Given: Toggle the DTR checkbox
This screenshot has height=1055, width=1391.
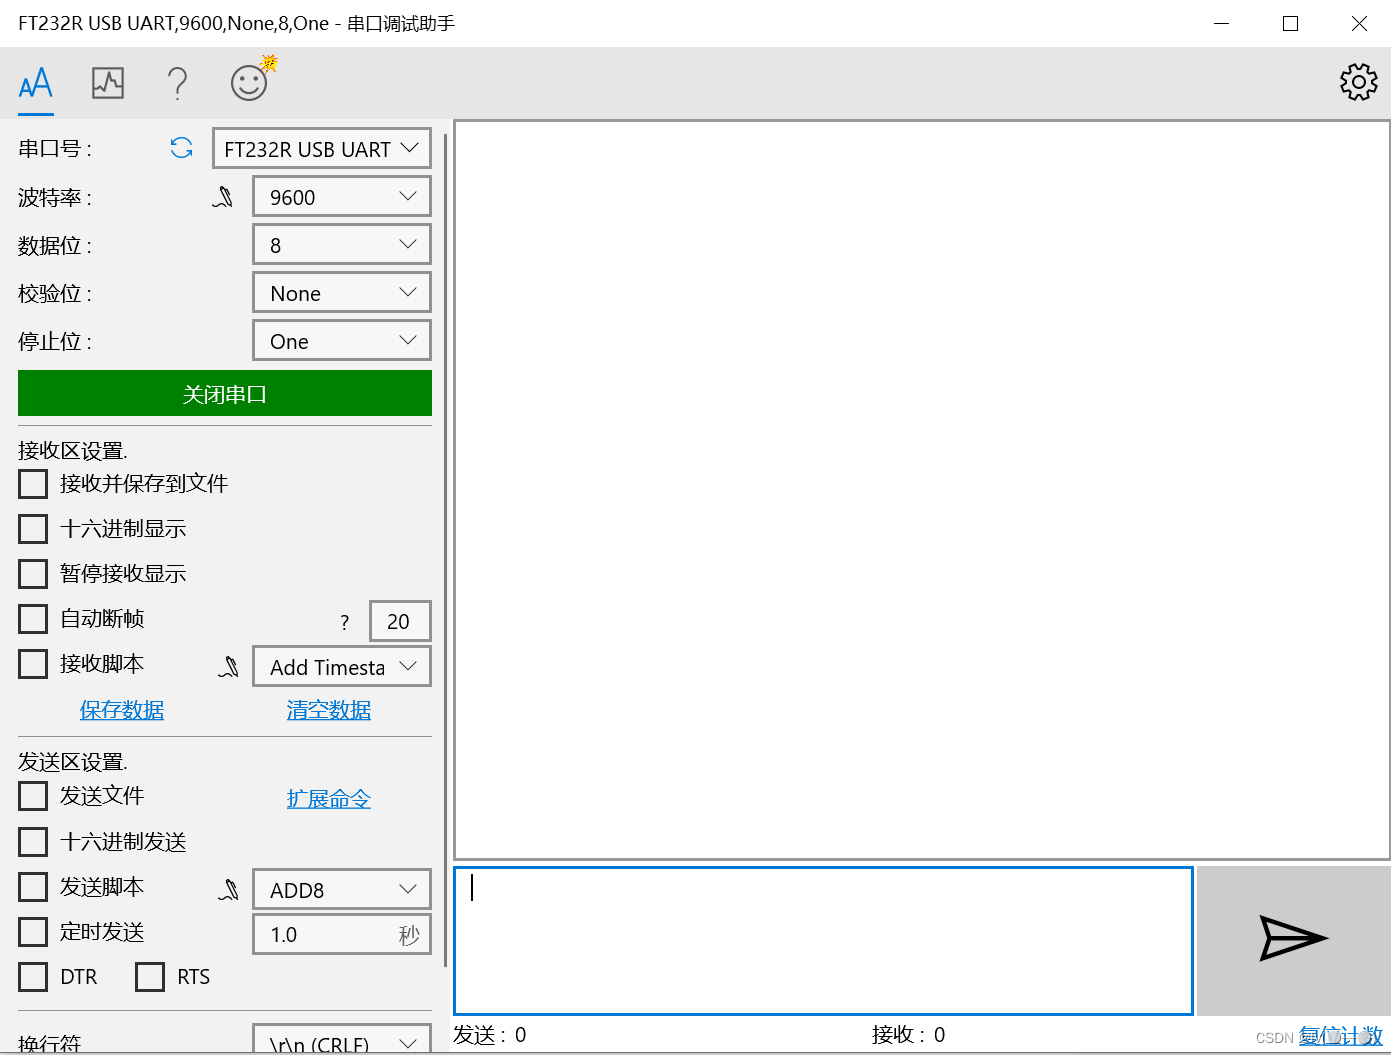Looking at the screenshot, I should (33, 977).
